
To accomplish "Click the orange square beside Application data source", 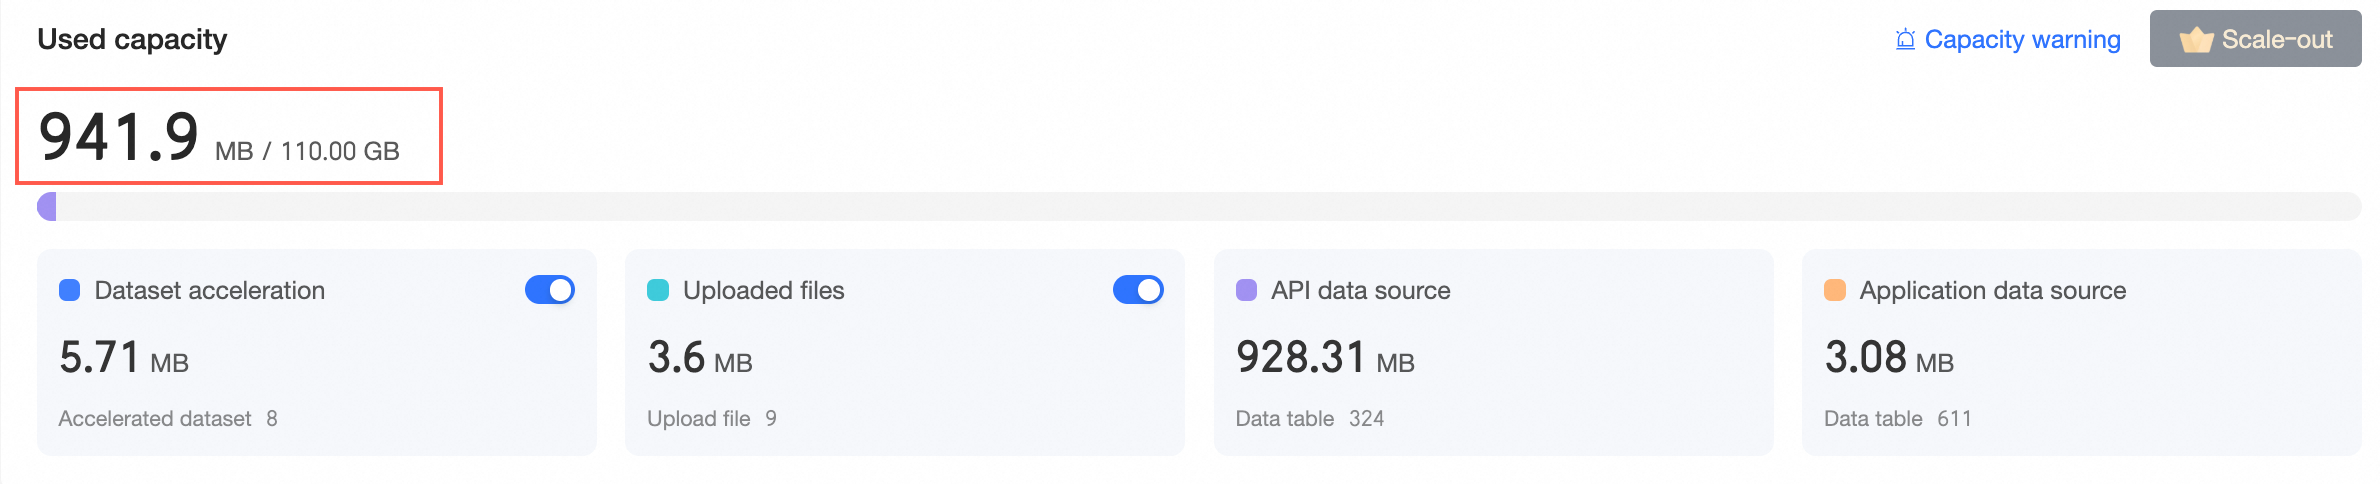I will point(1834,290).
